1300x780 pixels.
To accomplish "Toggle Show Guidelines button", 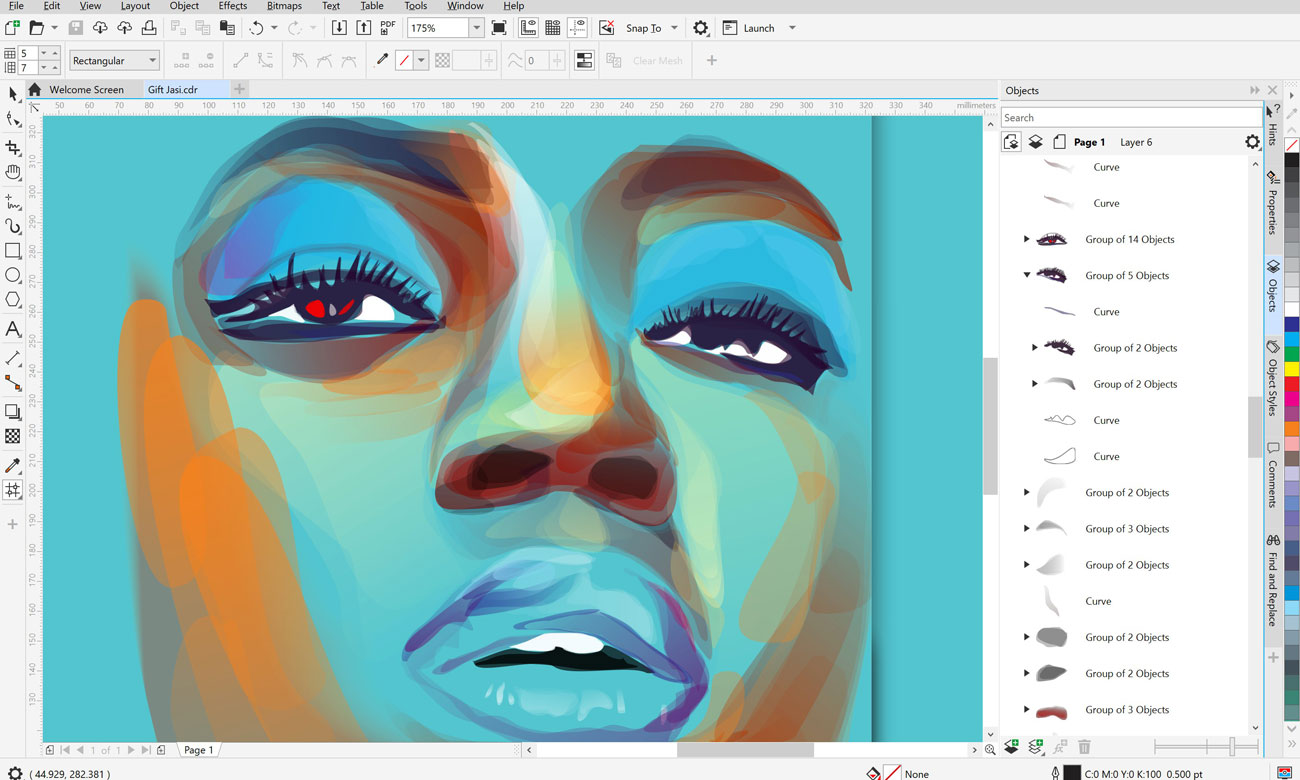I will tap(577, 28).
